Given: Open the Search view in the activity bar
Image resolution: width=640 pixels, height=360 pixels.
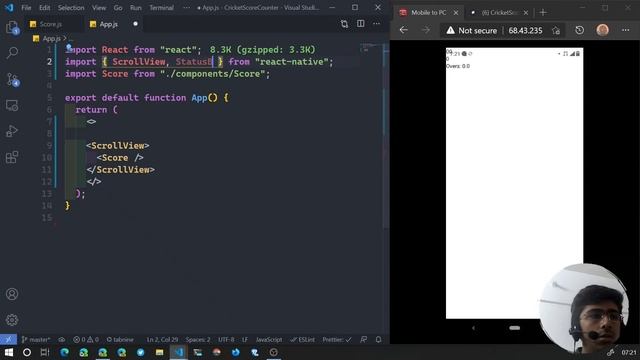Looking at the screenshot, I should [12, 53].
